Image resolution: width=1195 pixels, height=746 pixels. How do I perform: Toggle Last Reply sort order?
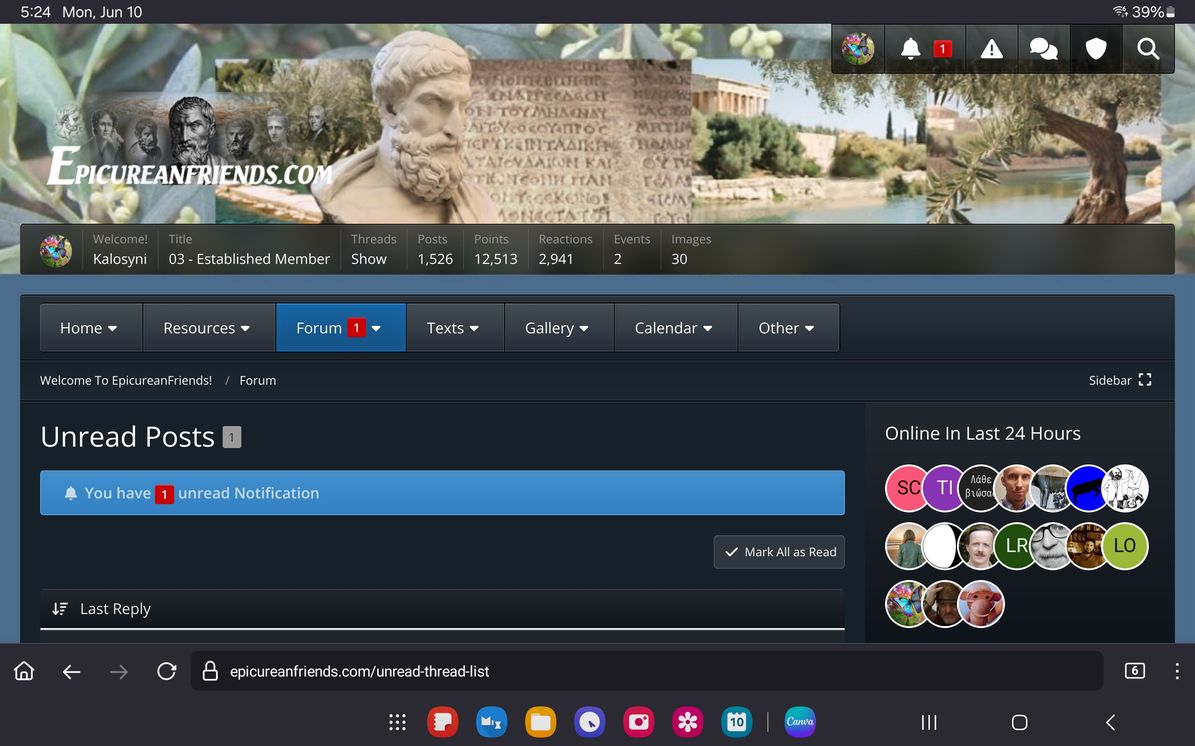[x=102, y=609]
